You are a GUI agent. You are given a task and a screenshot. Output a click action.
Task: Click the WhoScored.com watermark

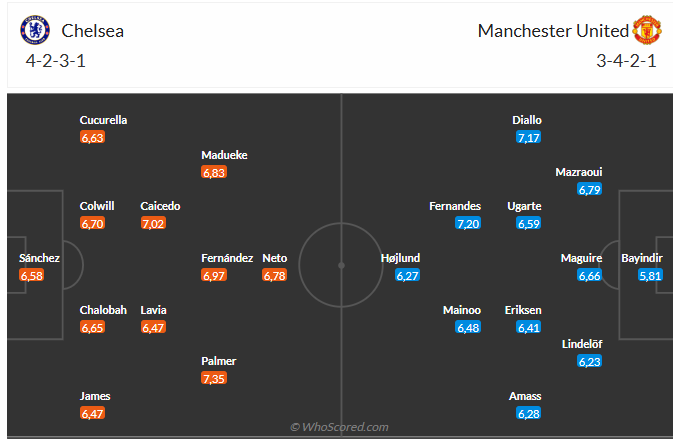click(339, 427)
